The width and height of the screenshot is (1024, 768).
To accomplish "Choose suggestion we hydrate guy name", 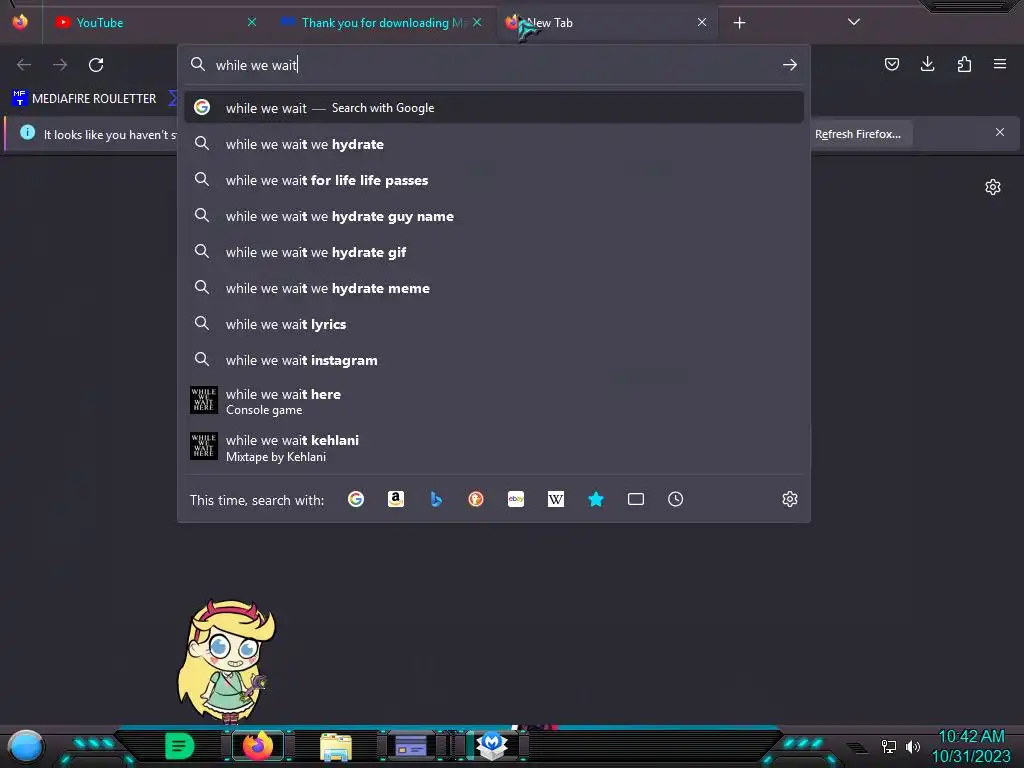I will click(494, 216).
